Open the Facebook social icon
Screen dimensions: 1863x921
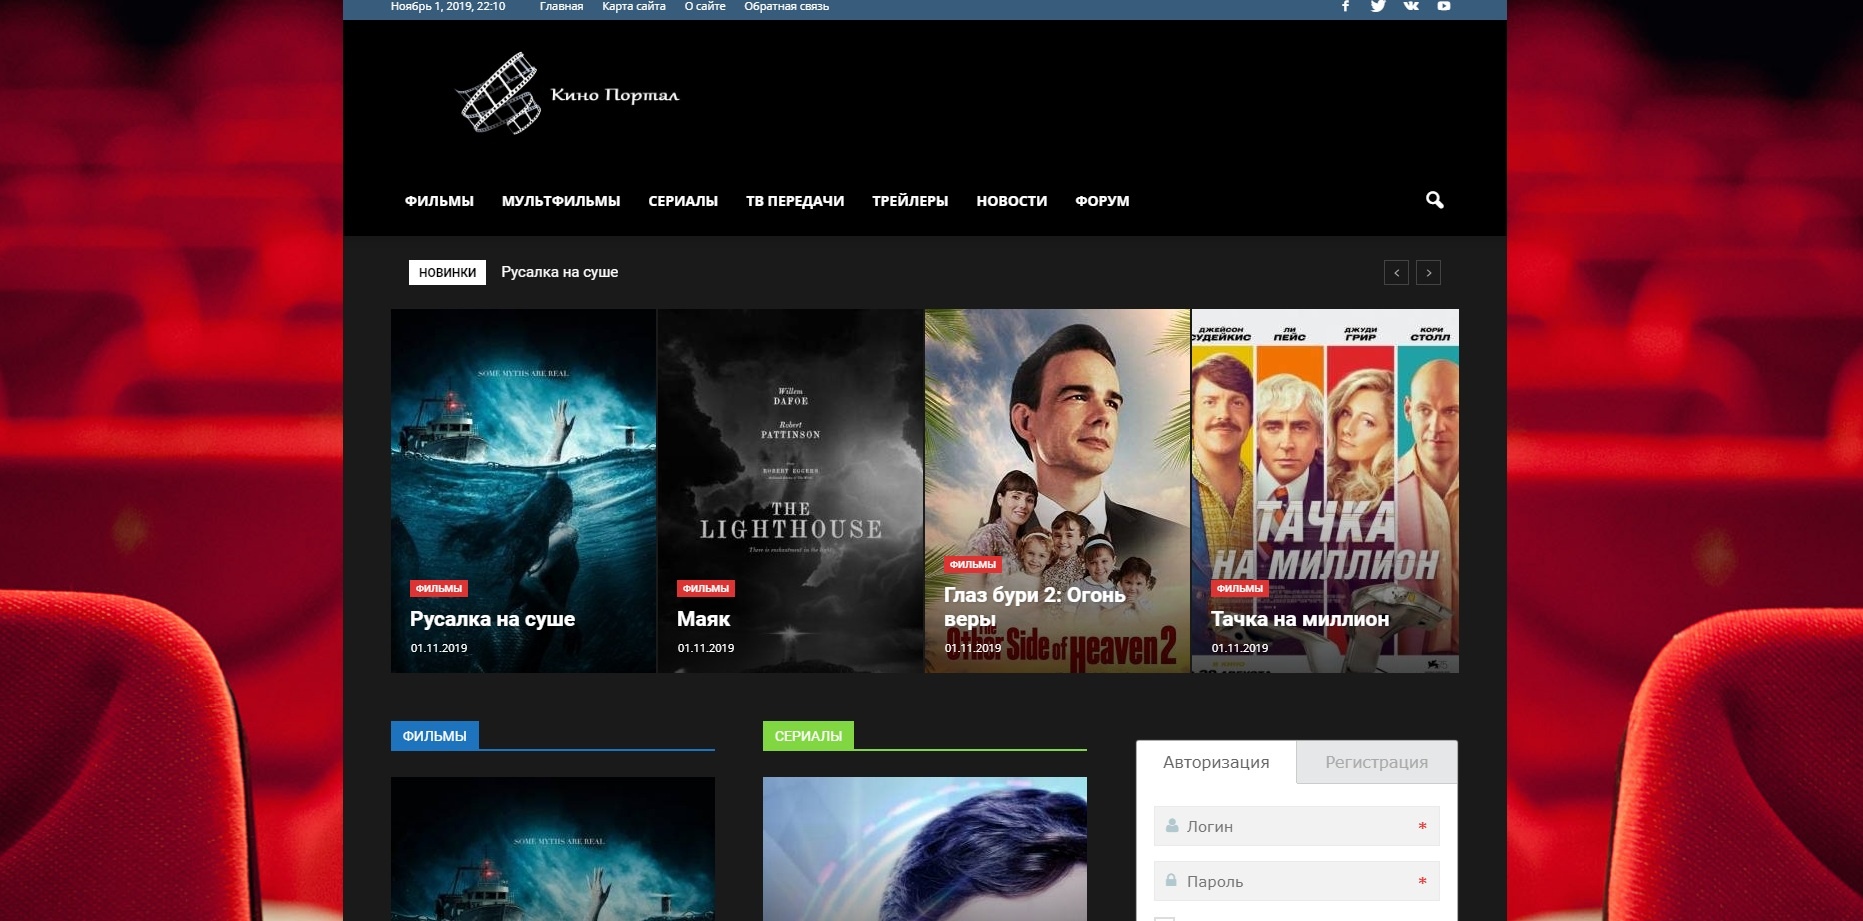[x=1345, y=6]
